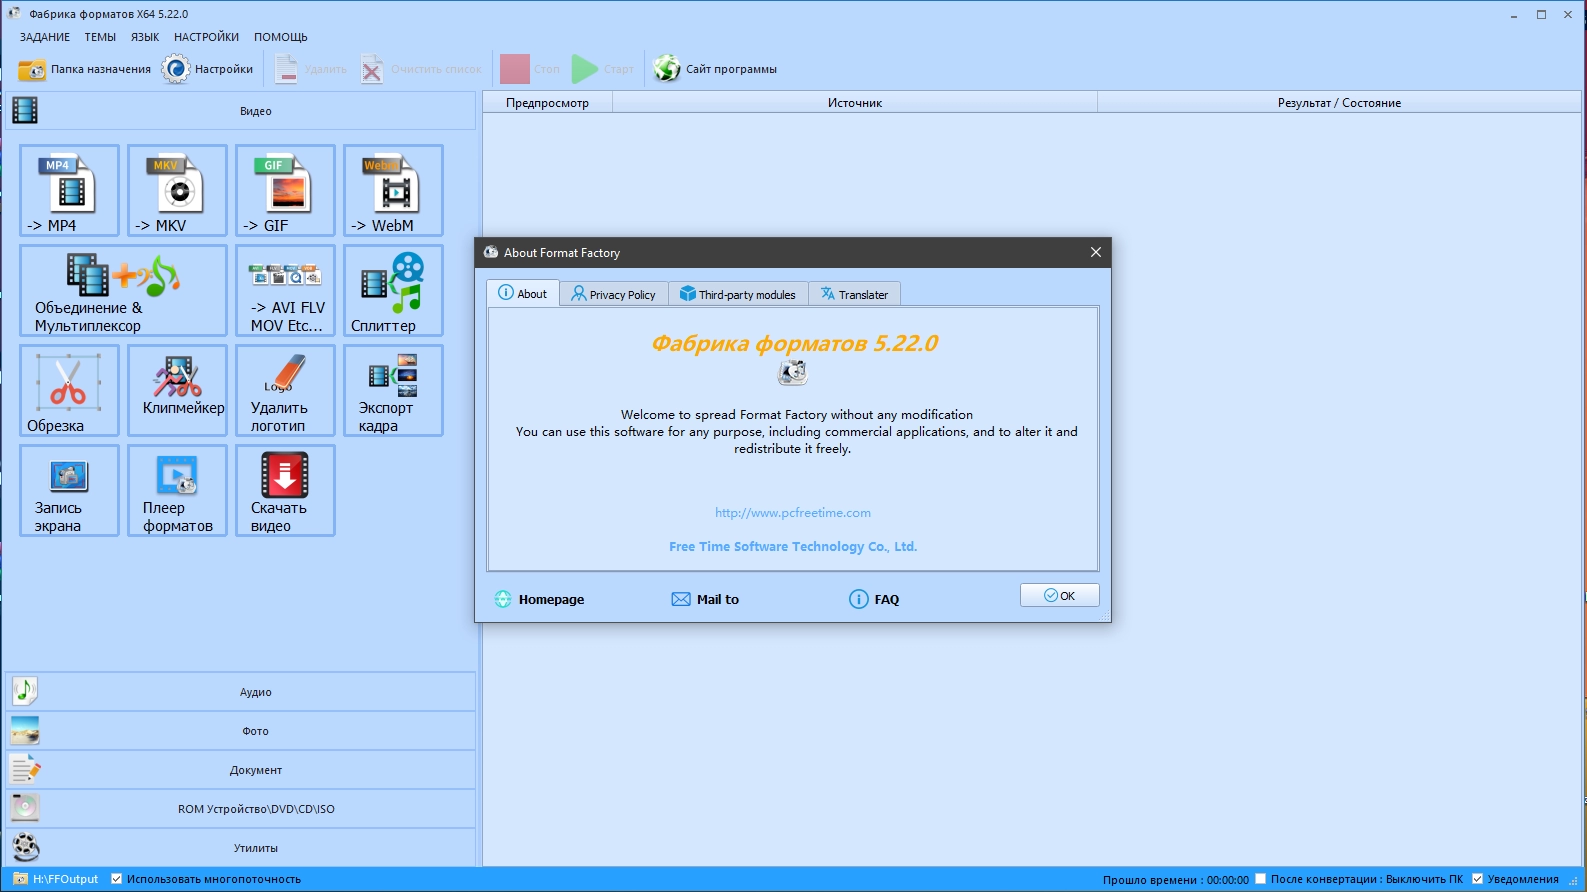Collapse the Видео category panel
The width and height of the screenshot is (1587, 892).
pos(240,111)
